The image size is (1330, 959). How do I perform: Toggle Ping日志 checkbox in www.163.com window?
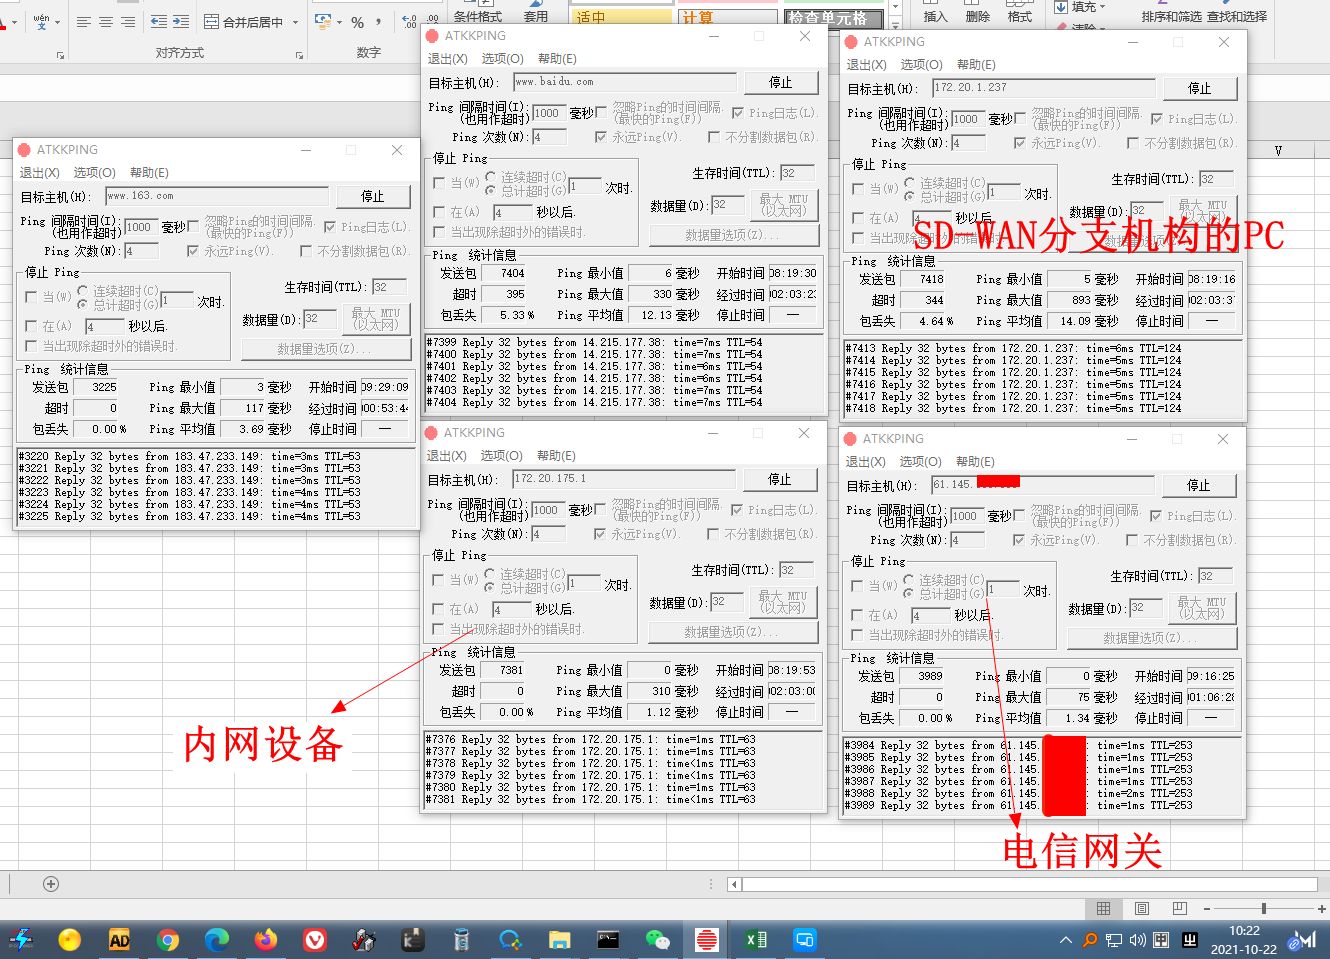pos(330,228)
